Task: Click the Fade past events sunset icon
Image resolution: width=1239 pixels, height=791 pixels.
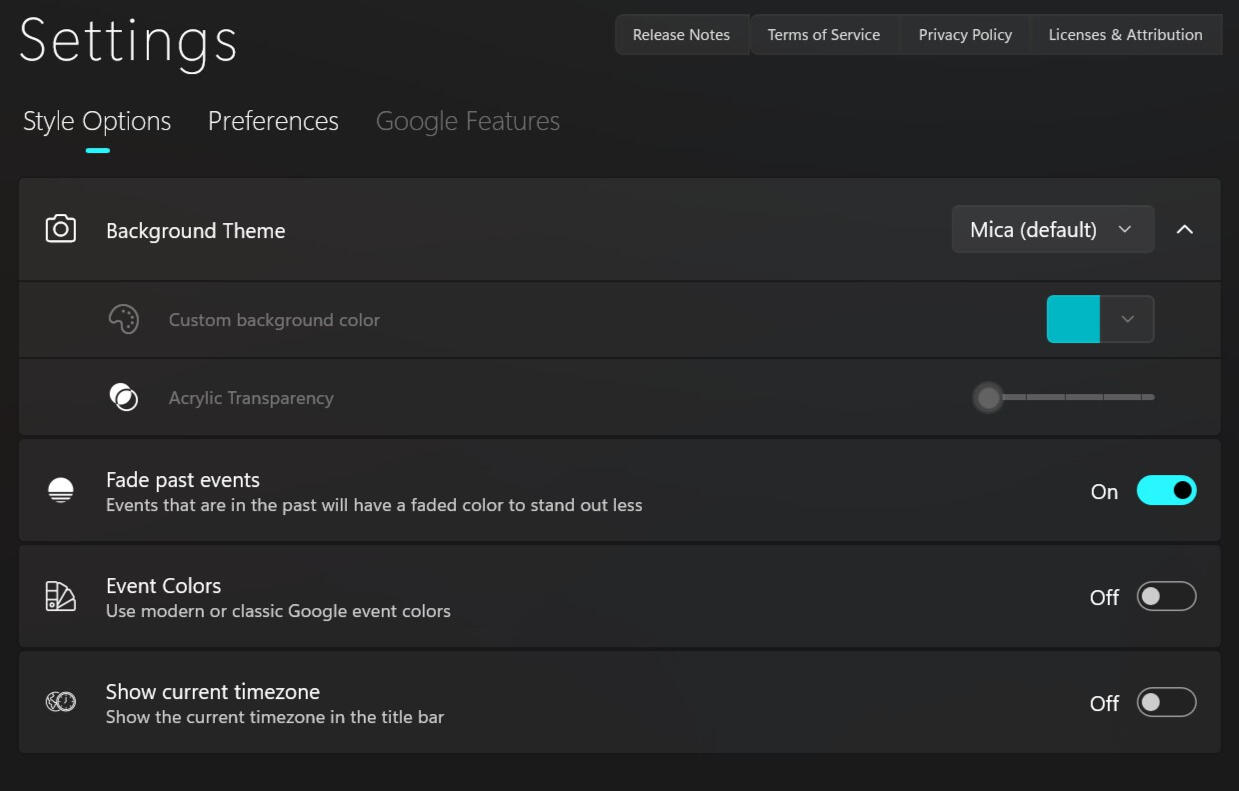Action: (x=61, y=491)
